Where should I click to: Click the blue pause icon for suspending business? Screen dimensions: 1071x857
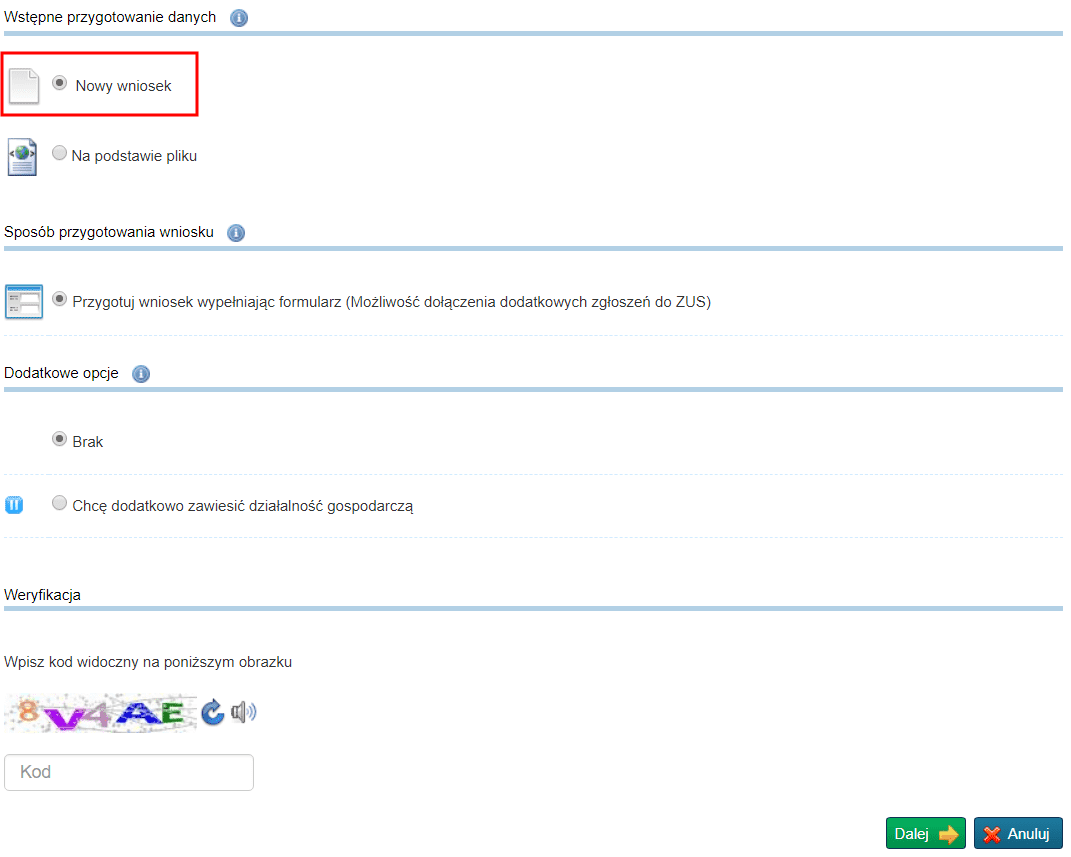coord(14,505)
